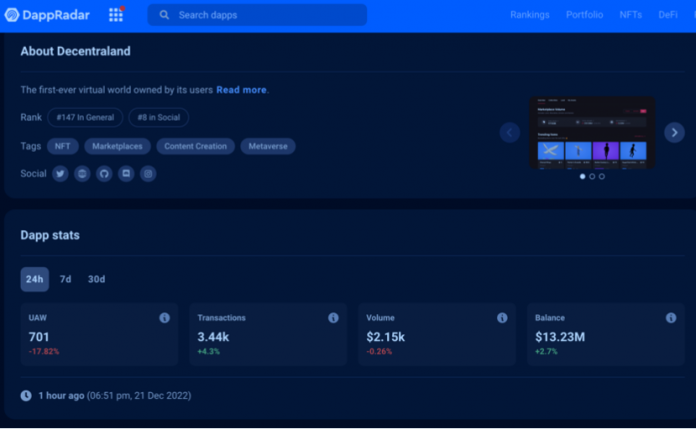Click the #8 in Social rank badge

click(x=158, y=118)
